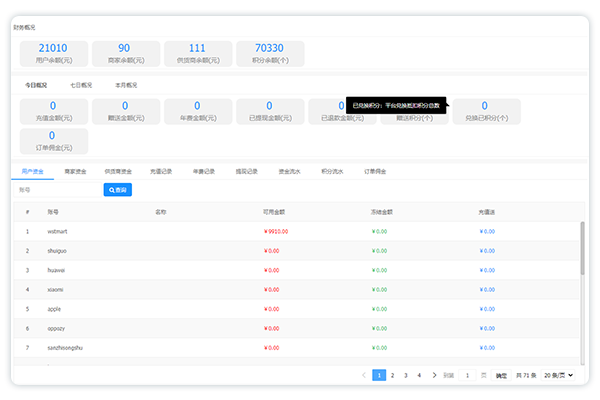This screenshot has width=600, height=400.
Task: Click the 账号 search input field
Action: [56, 189]
